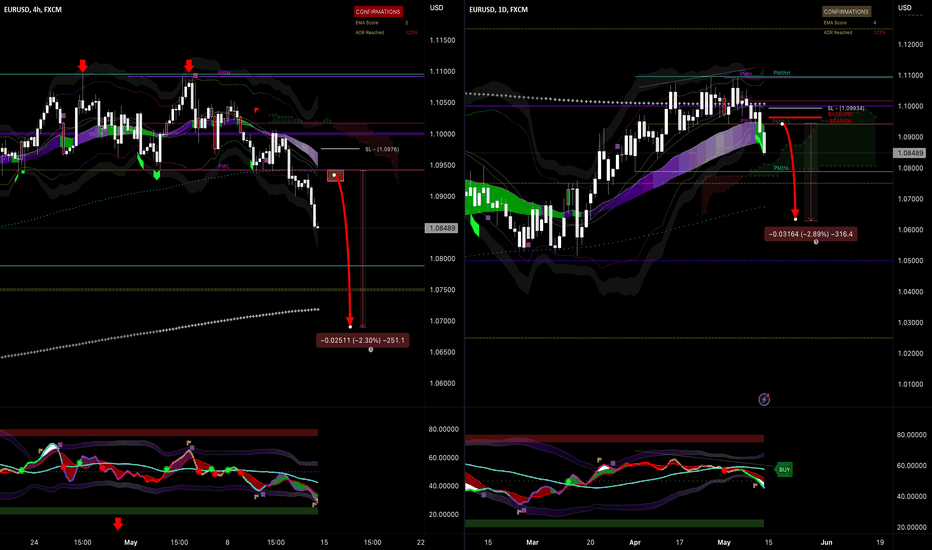Click the tan CONFIRMATIONS header on 1D chart
This screenshot has height=550, width=932.
tap(846, 11)
